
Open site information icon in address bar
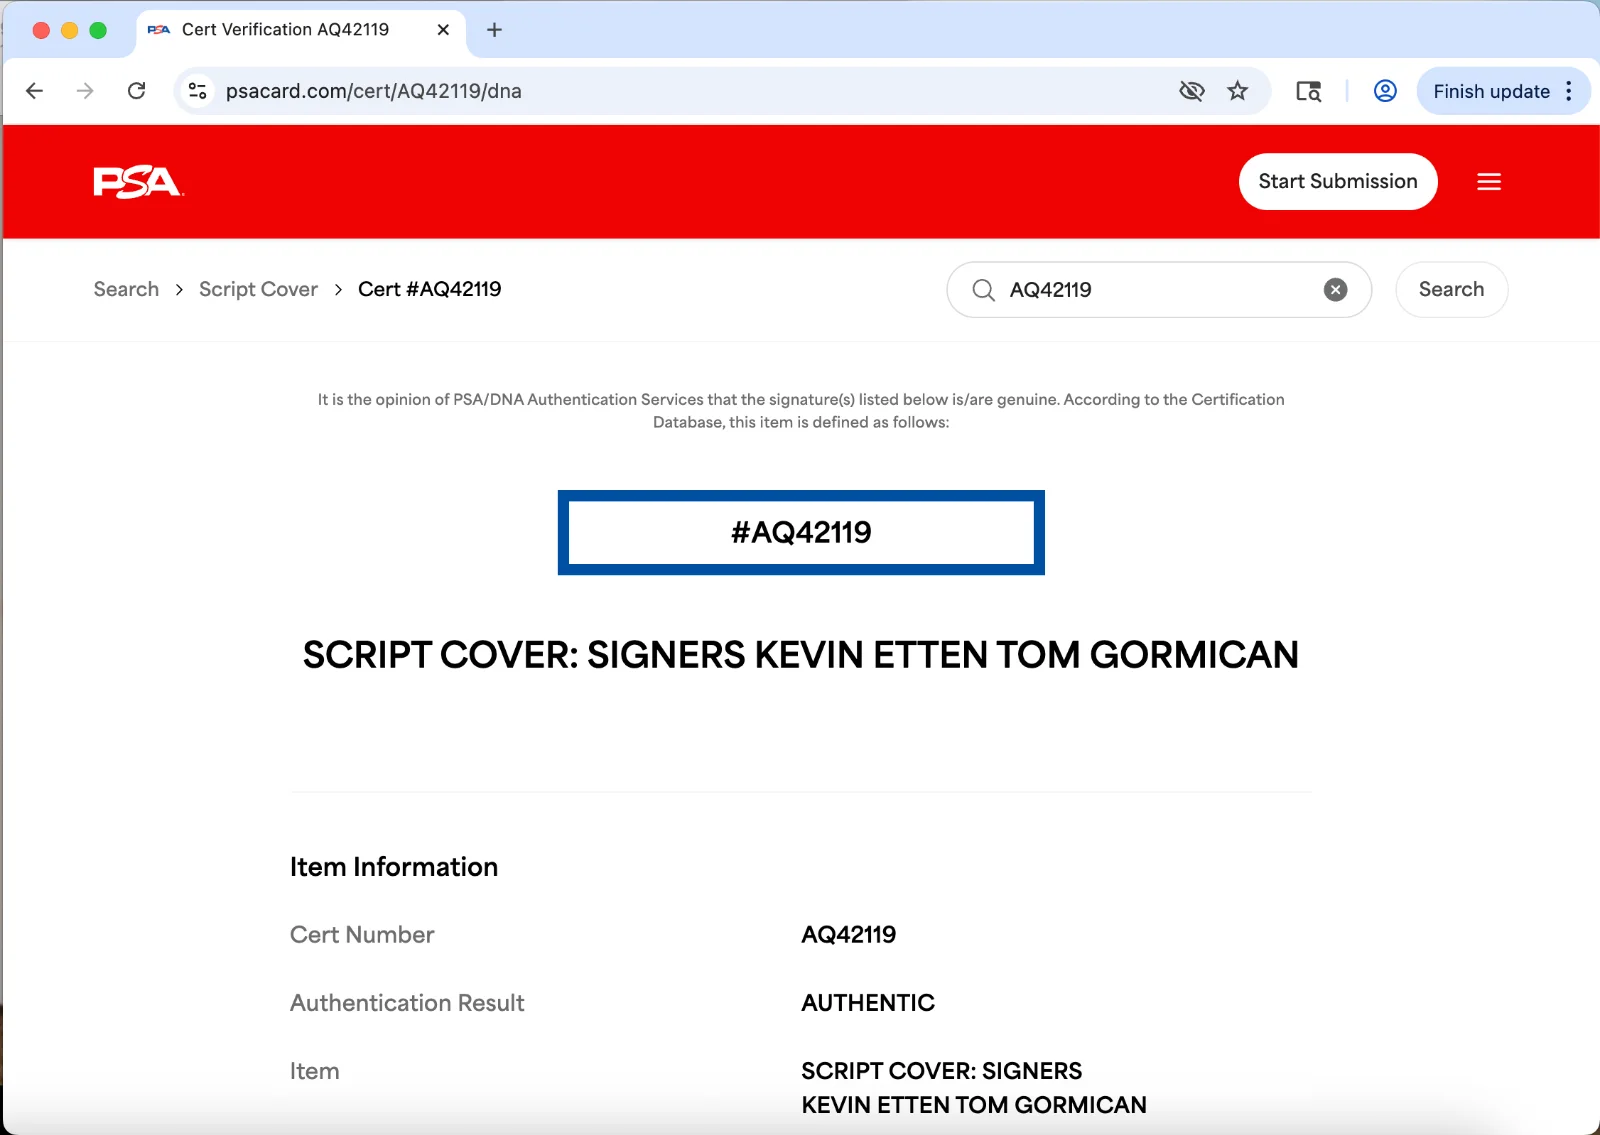coord(198,91)
